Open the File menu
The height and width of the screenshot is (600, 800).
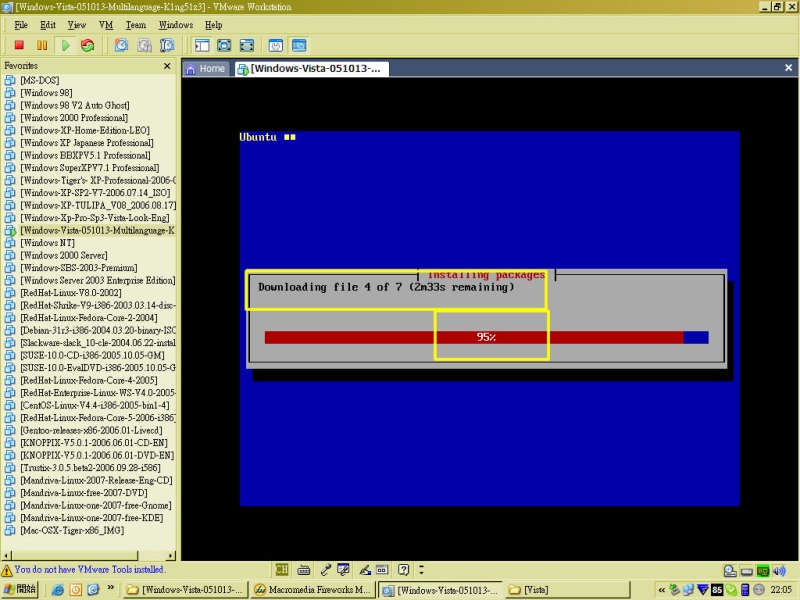pyautogui.click(x=21, y=25)
